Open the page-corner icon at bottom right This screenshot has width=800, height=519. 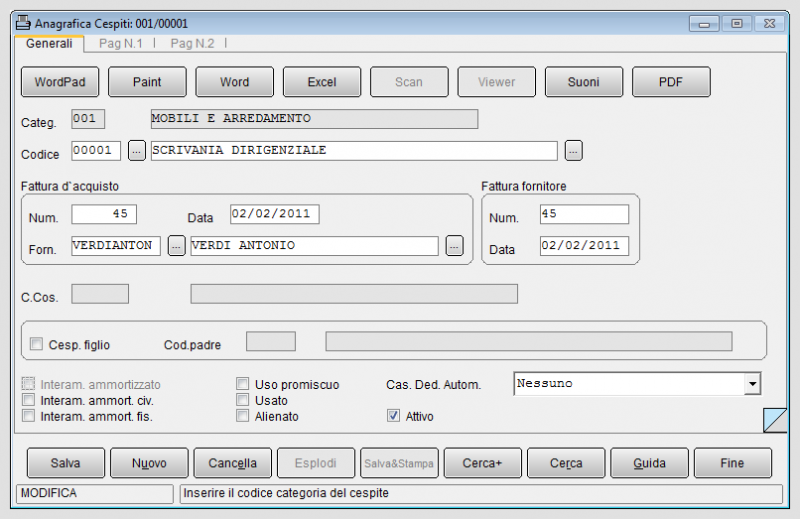775,420
